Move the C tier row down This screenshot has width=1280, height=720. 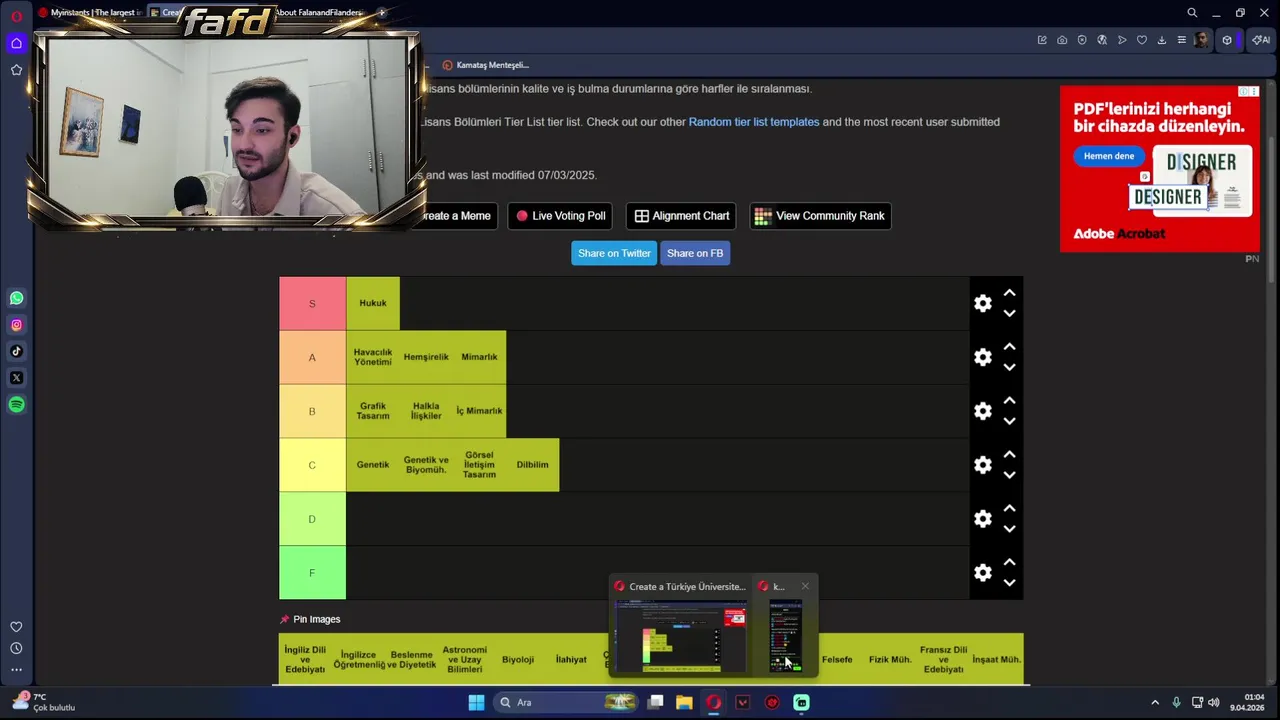point(1009,475)
